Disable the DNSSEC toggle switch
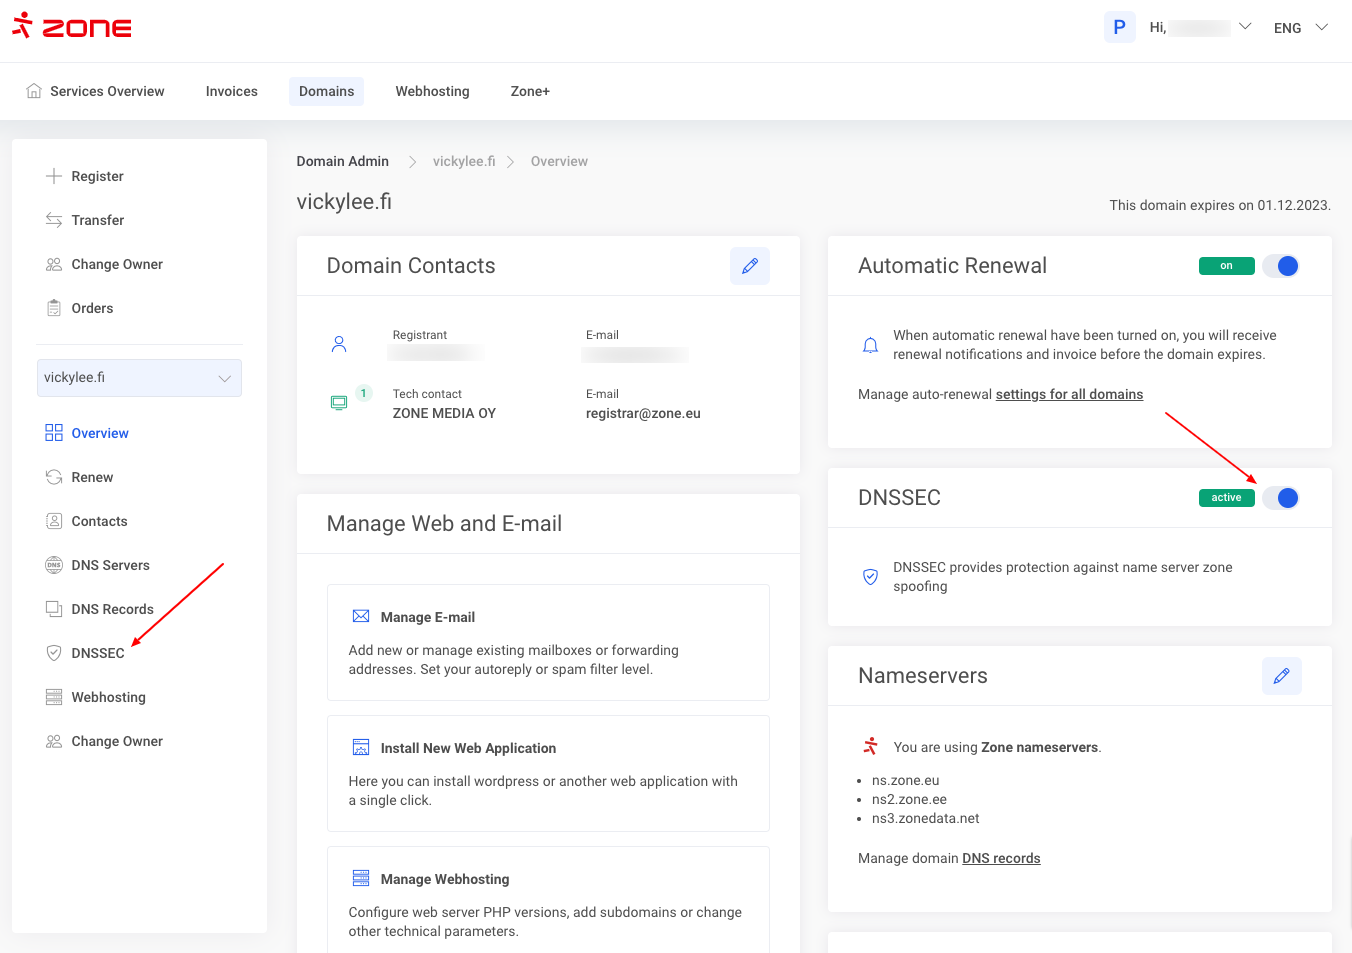The image size is (1352, 953). click(x=1280, y=498)
